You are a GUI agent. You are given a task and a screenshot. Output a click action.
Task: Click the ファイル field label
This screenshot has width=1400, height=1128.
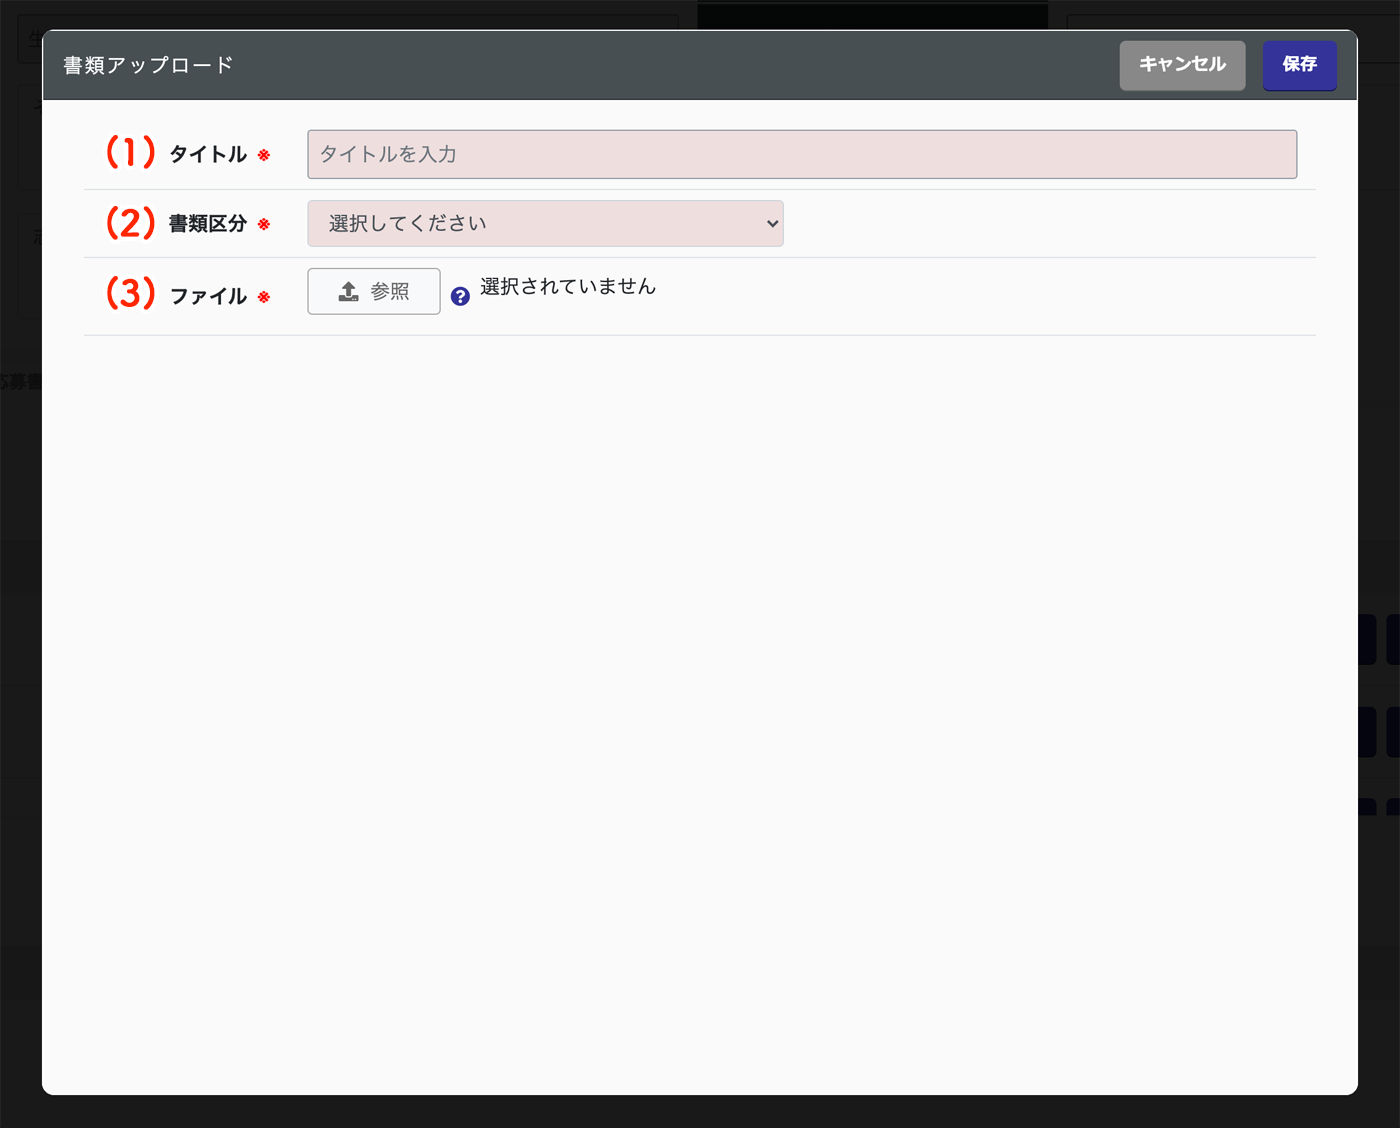pos(208,296)
